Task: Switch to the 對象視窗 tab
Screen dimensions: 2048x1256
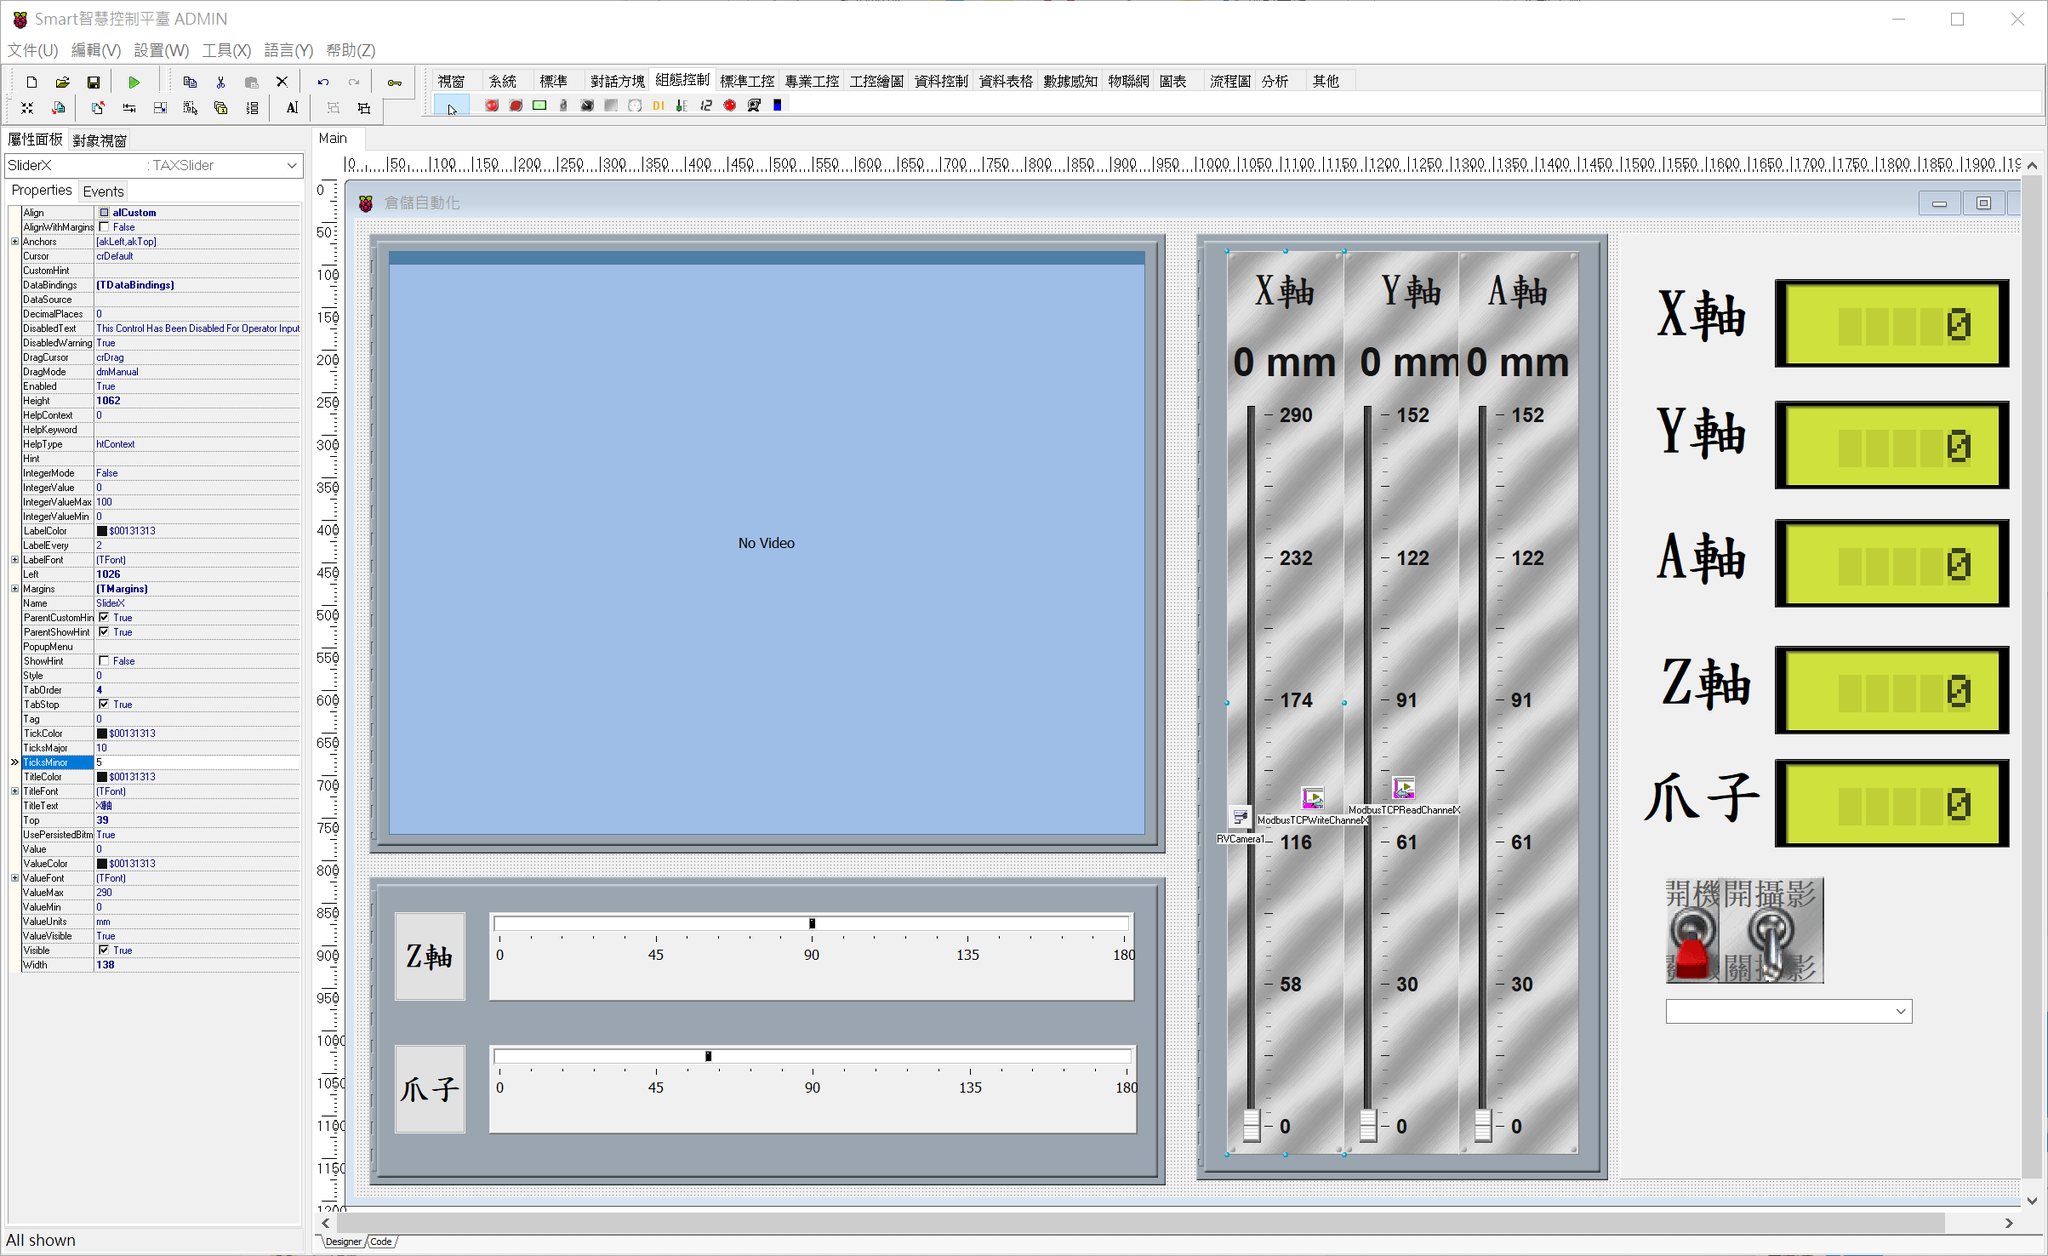Action: (99, 141)
